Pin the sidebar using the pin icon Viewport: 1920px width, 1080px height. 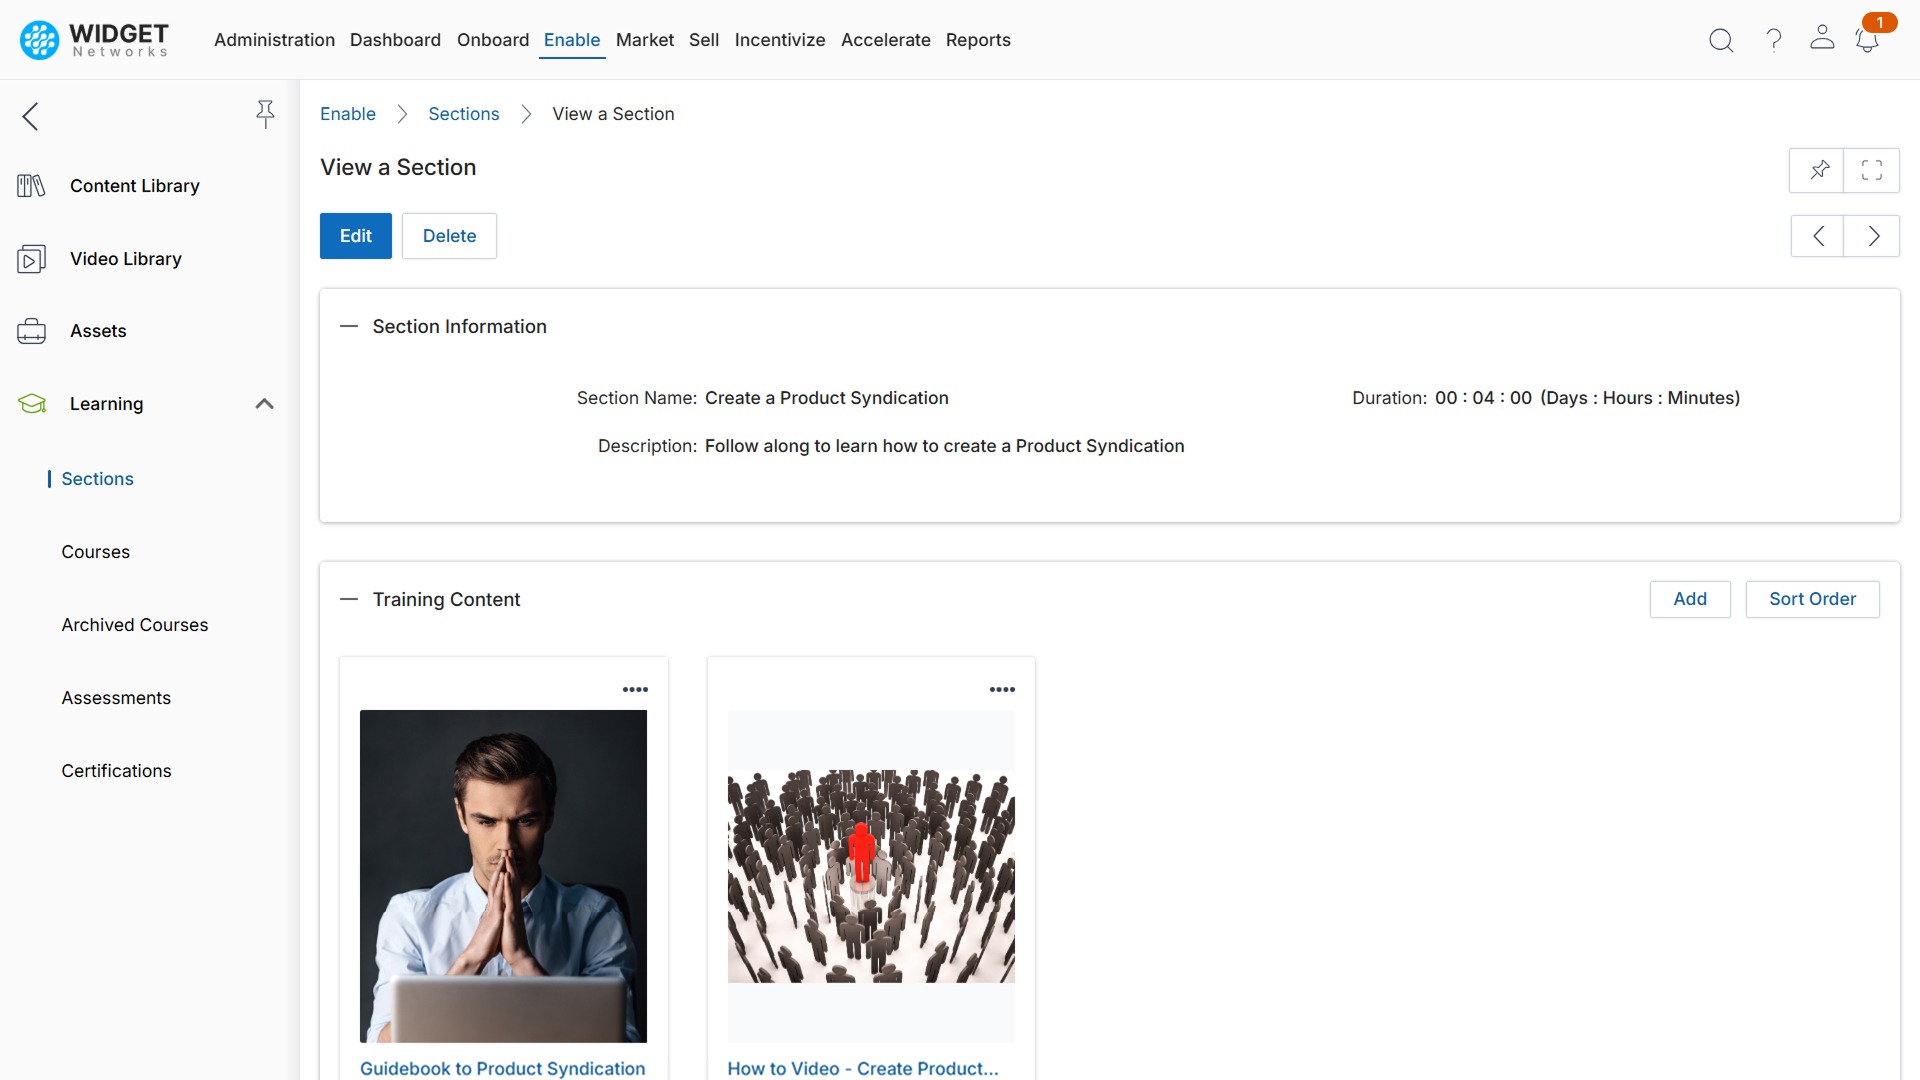265,114
